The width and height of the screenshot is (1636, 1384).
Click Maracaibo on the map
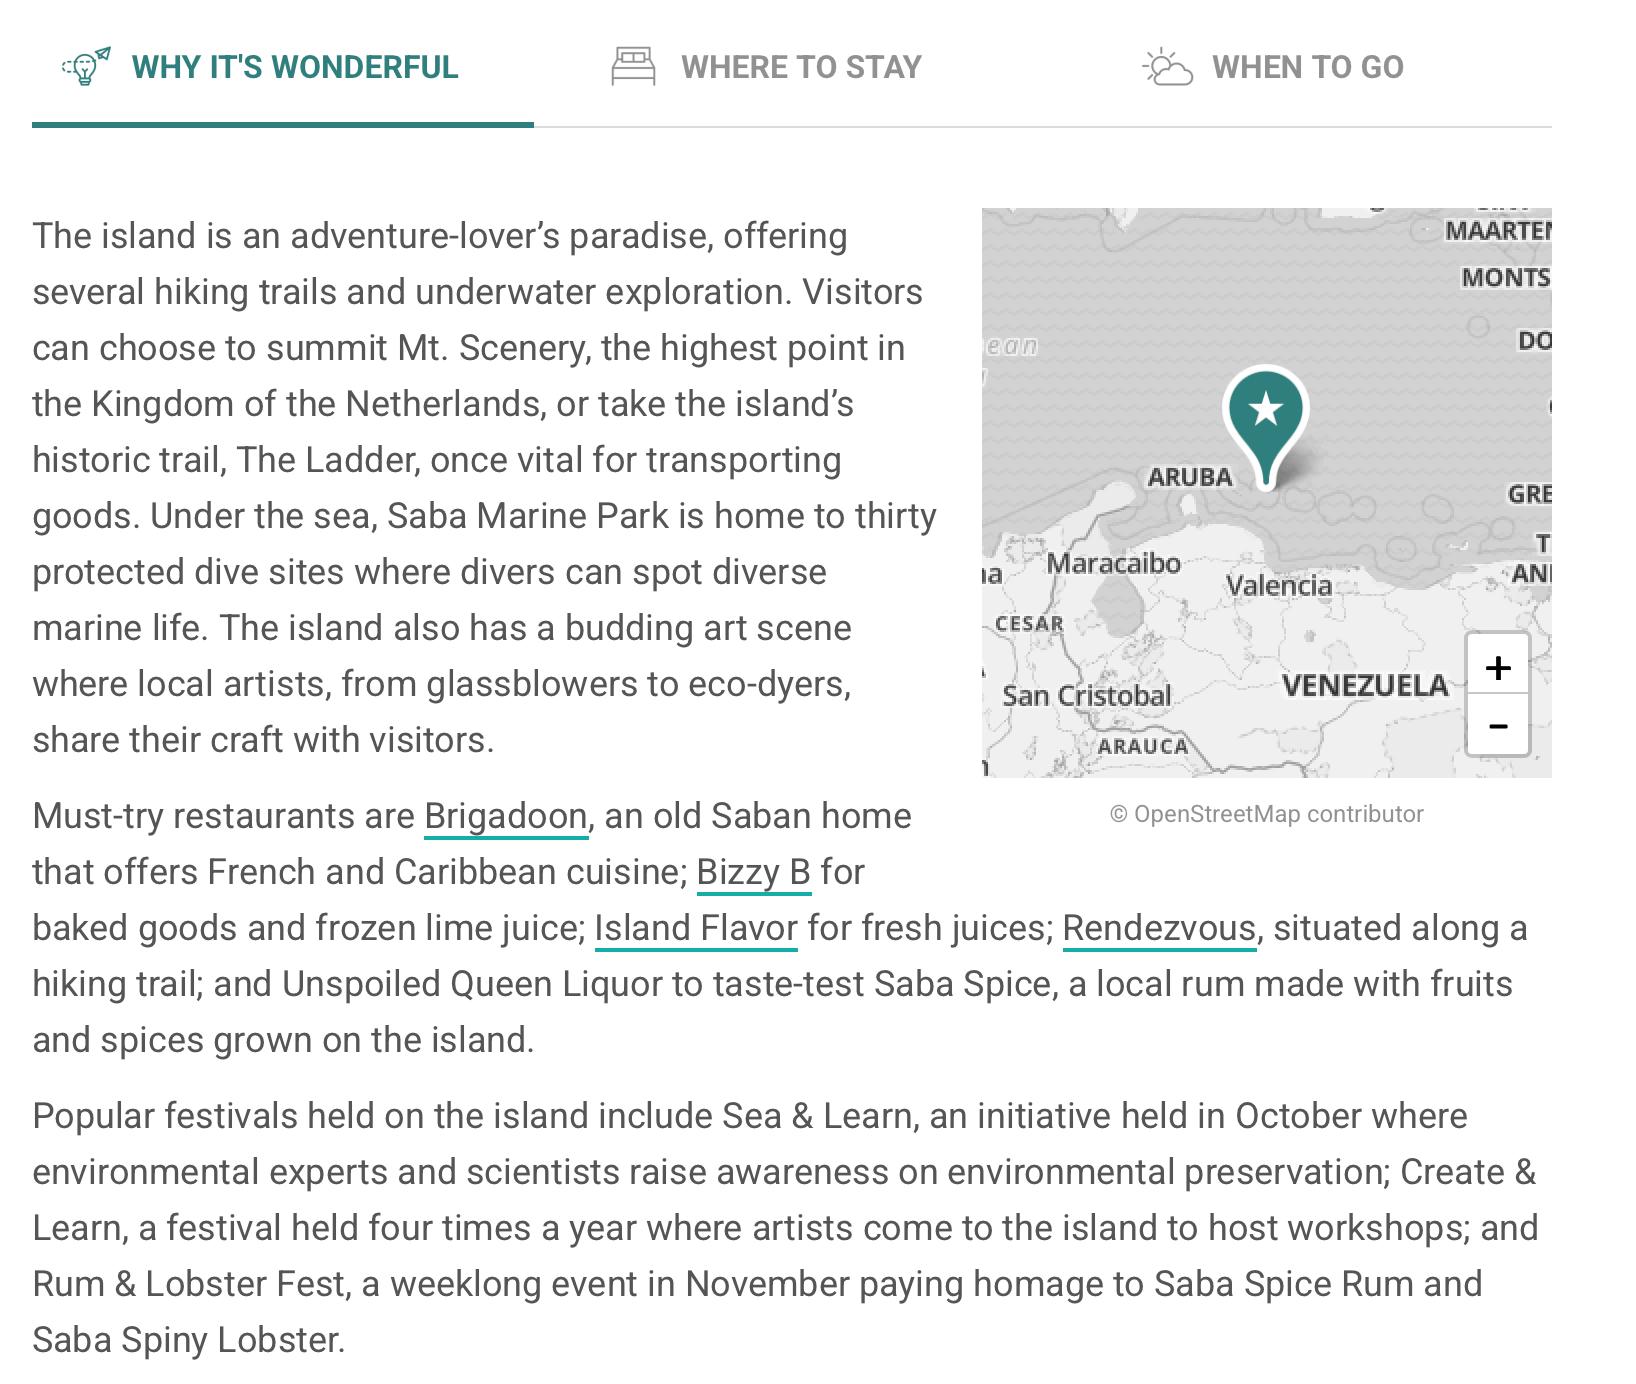tap(1113, 563)
